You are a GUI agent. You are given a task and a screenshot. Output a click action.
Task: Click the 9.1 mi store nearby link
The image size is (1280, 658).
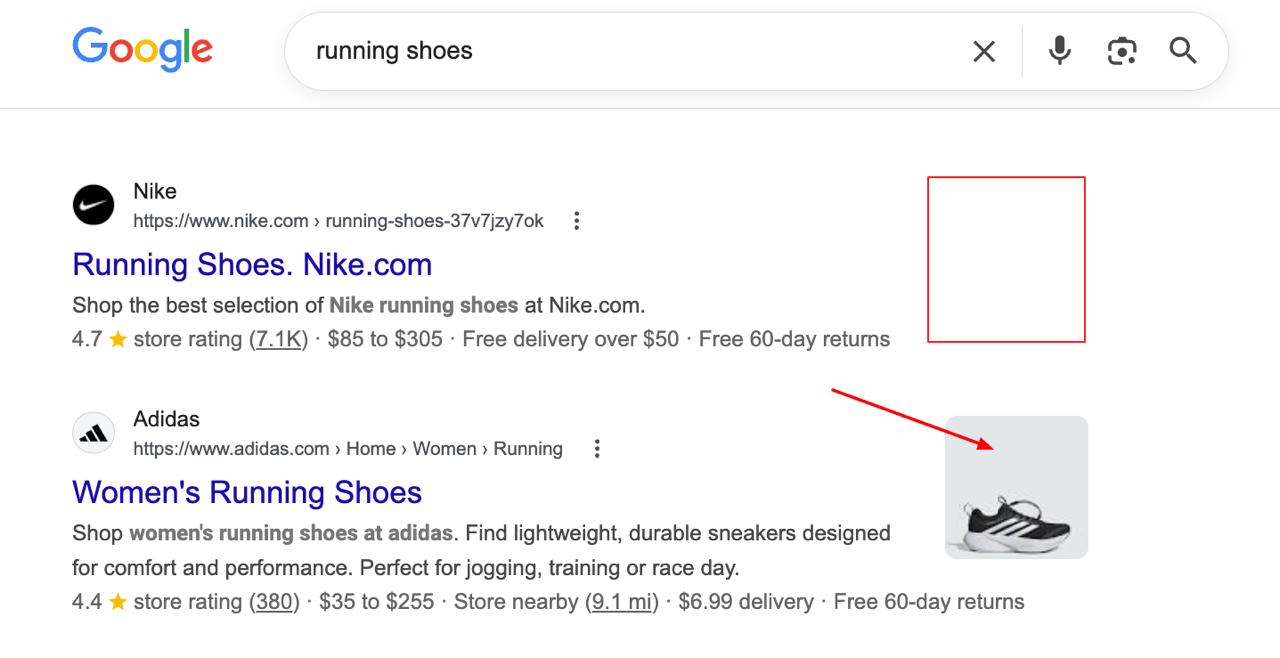point(621,601)
